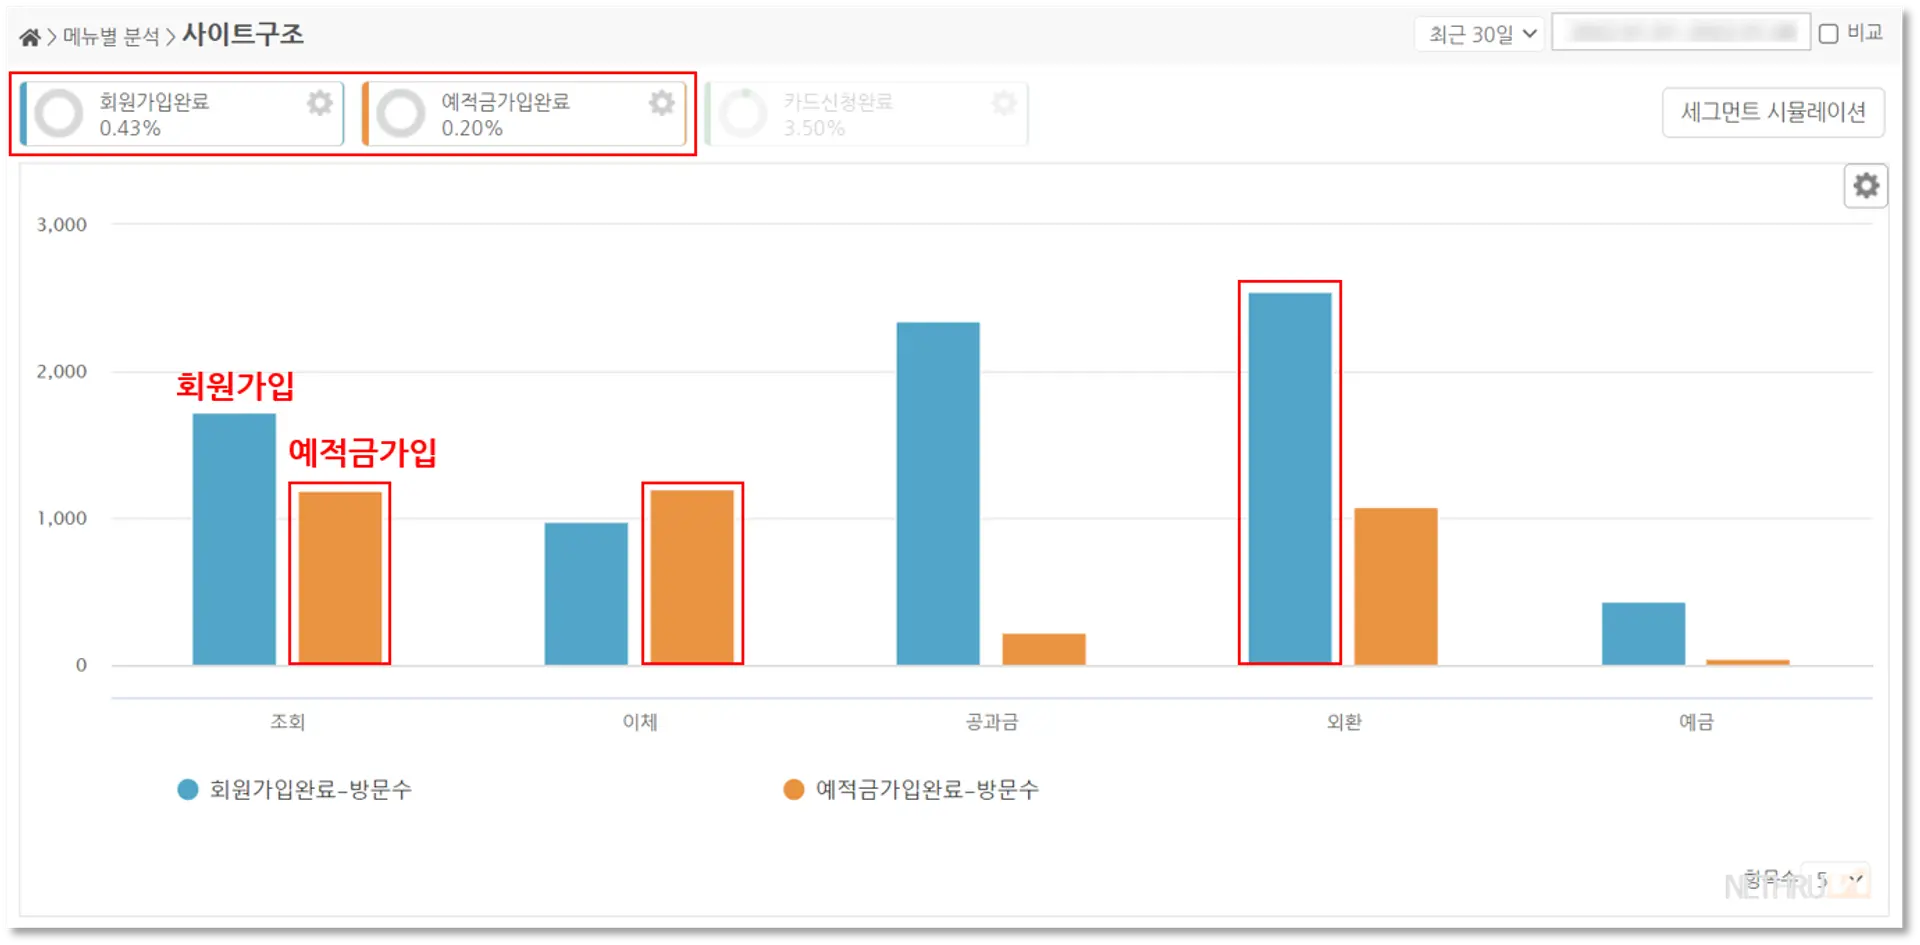
Task: Click the 1,000 y-axis value
Action: click(x=62, y=518)
